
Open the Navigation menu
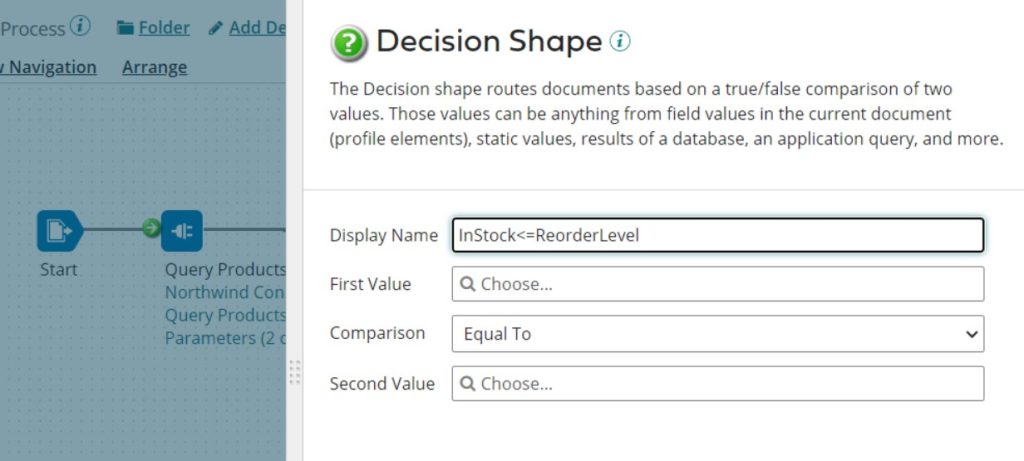(50, 67)
